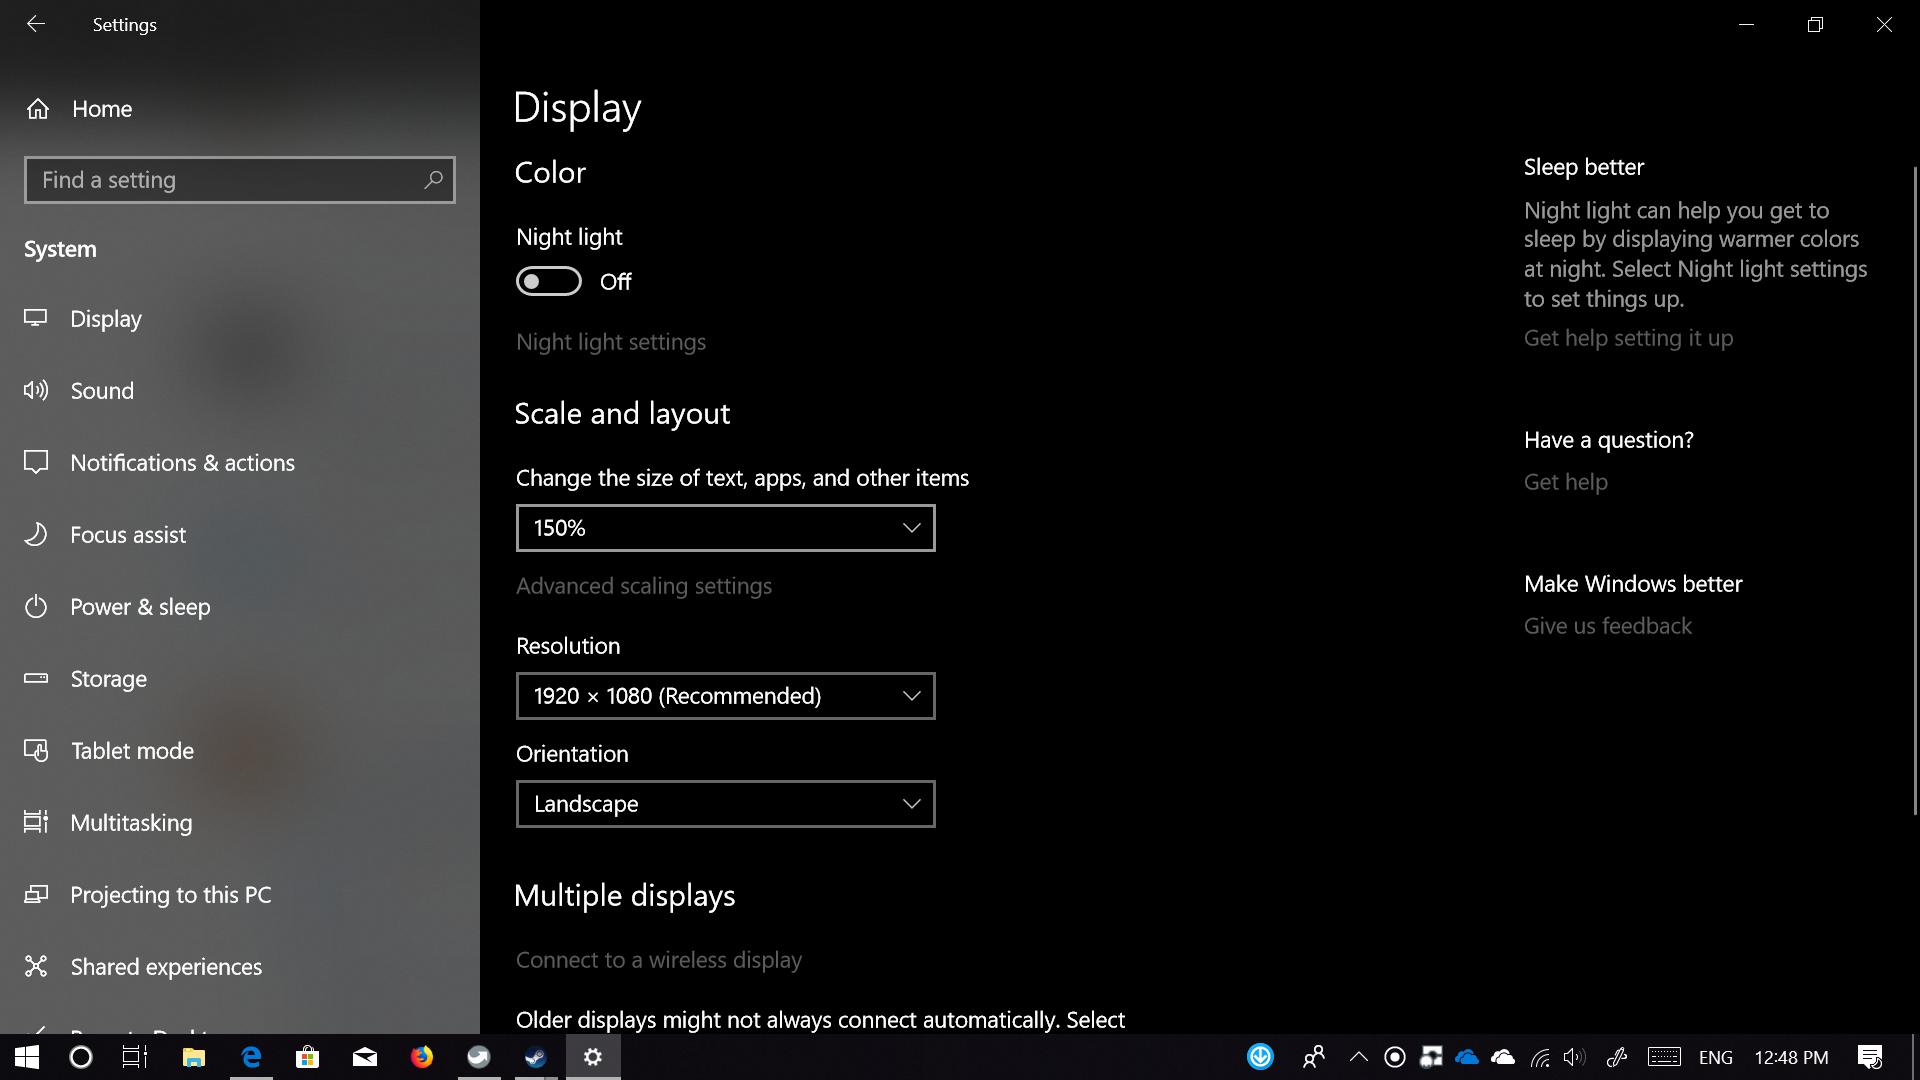The height and width of the screenshot is (1080, 1920).
Task: Open the Resolution dropdown
Action: 725,695
